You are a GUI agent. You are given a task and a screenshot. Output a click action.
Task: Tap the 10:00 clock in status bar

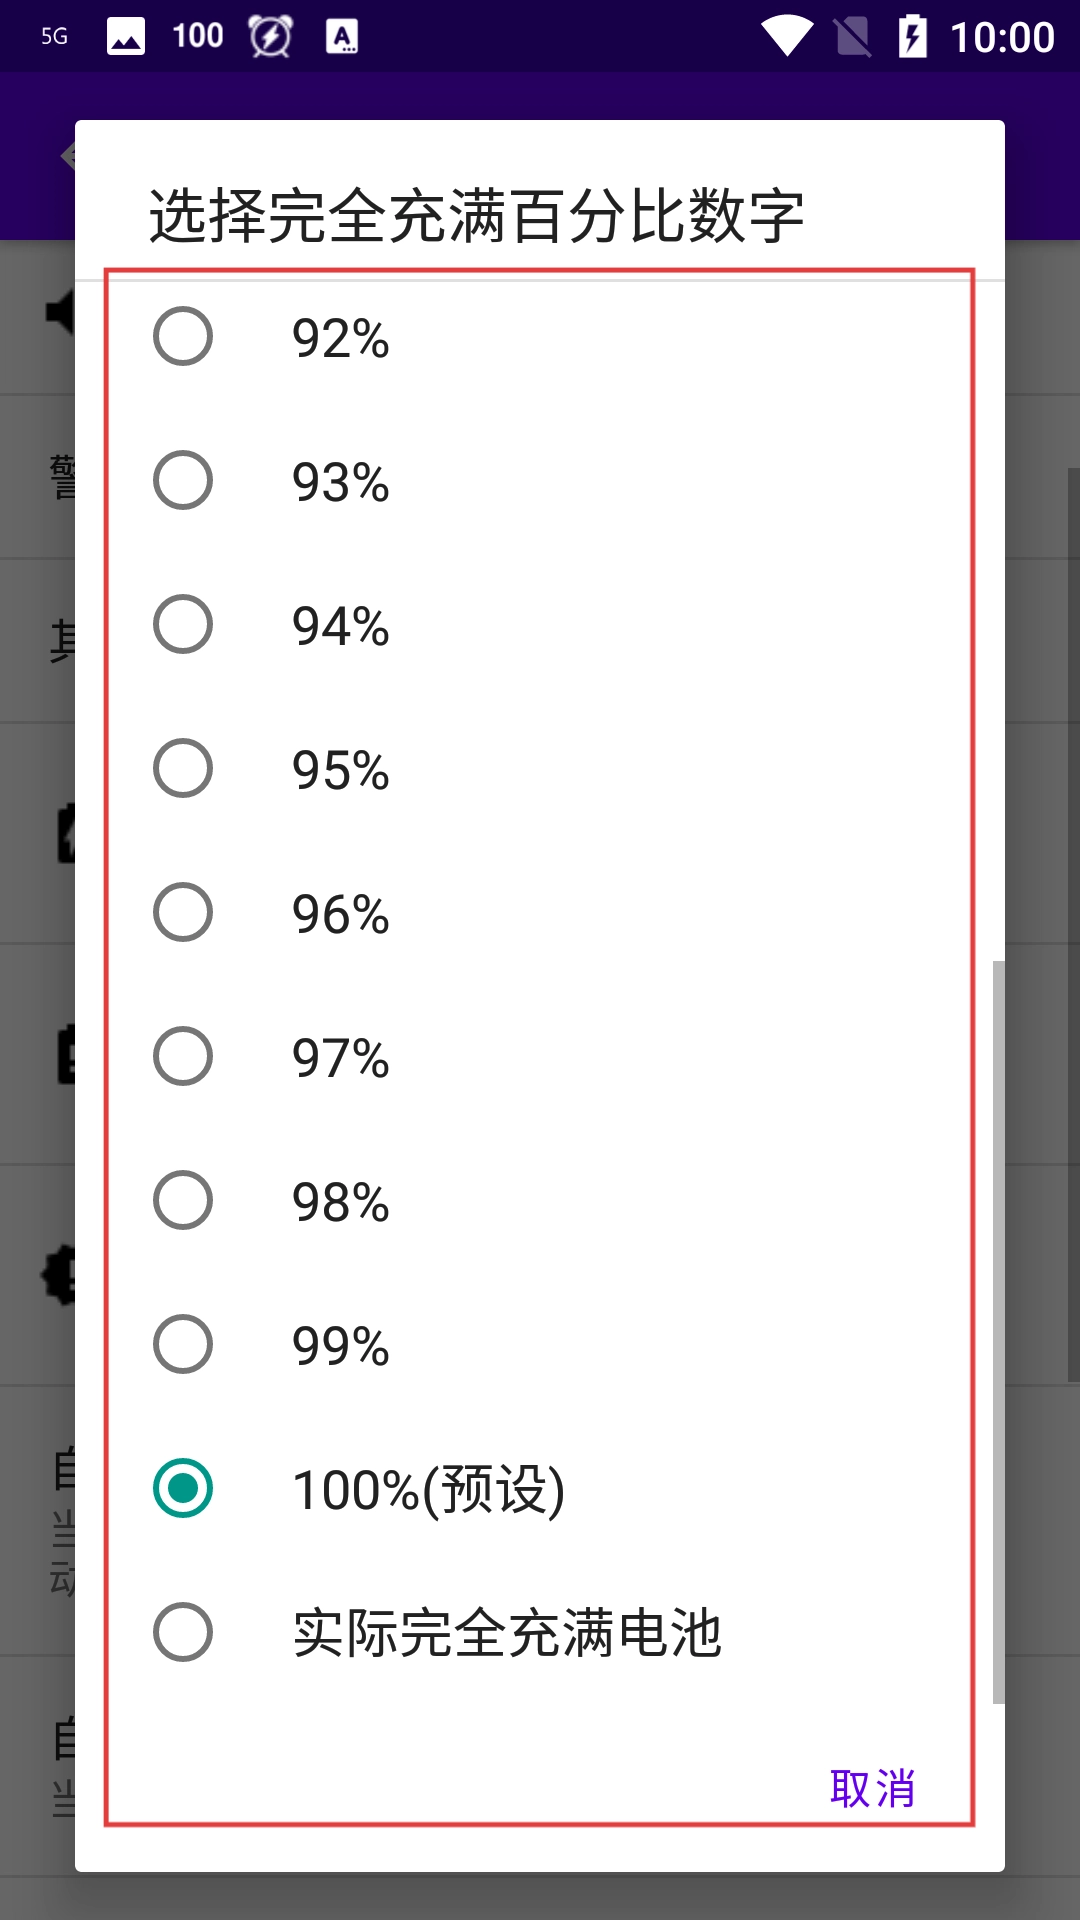[x=1002, y=37]
